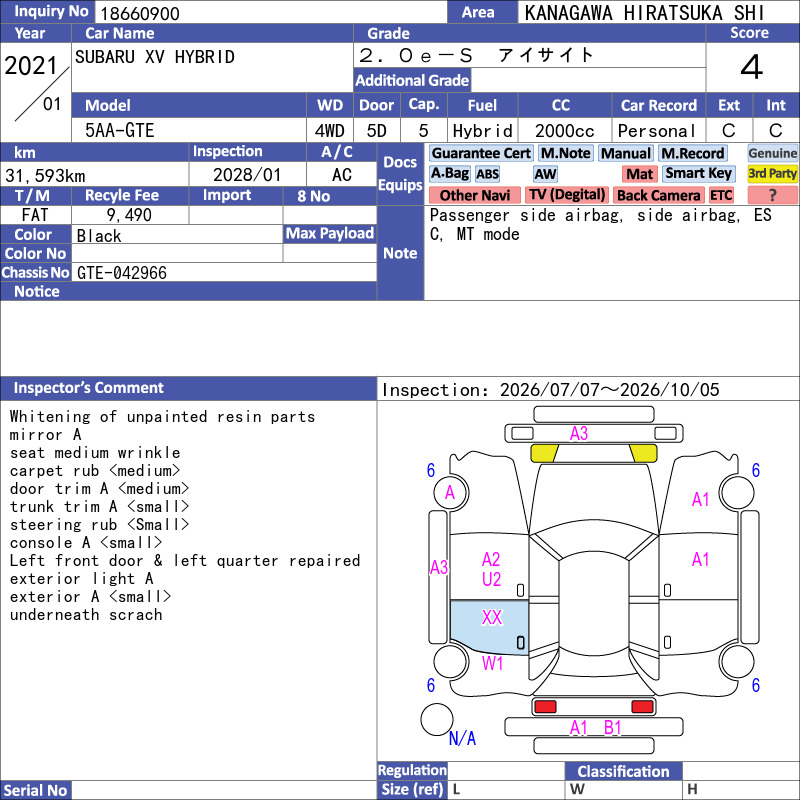Click the XX replaced-panel mark
This screenshot has height=800, width=800.
492,617
